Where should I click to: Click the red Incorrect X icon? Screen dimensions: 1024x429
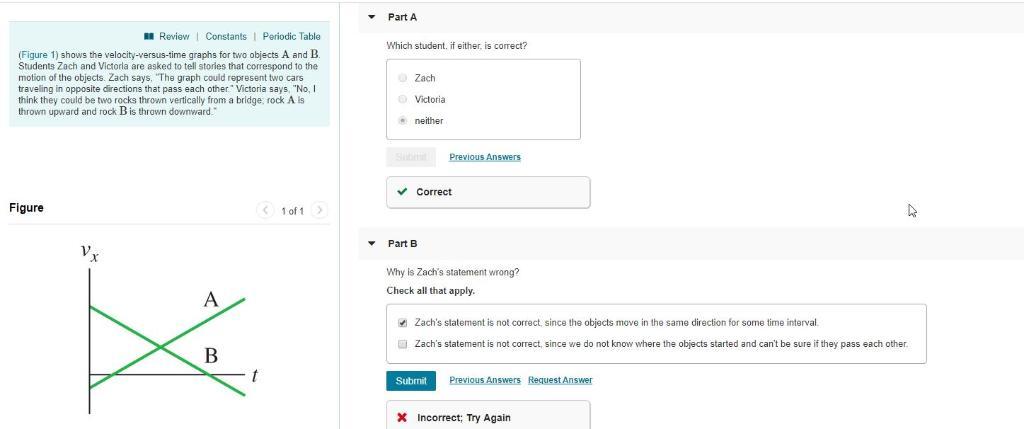click(x=402, y=418)
